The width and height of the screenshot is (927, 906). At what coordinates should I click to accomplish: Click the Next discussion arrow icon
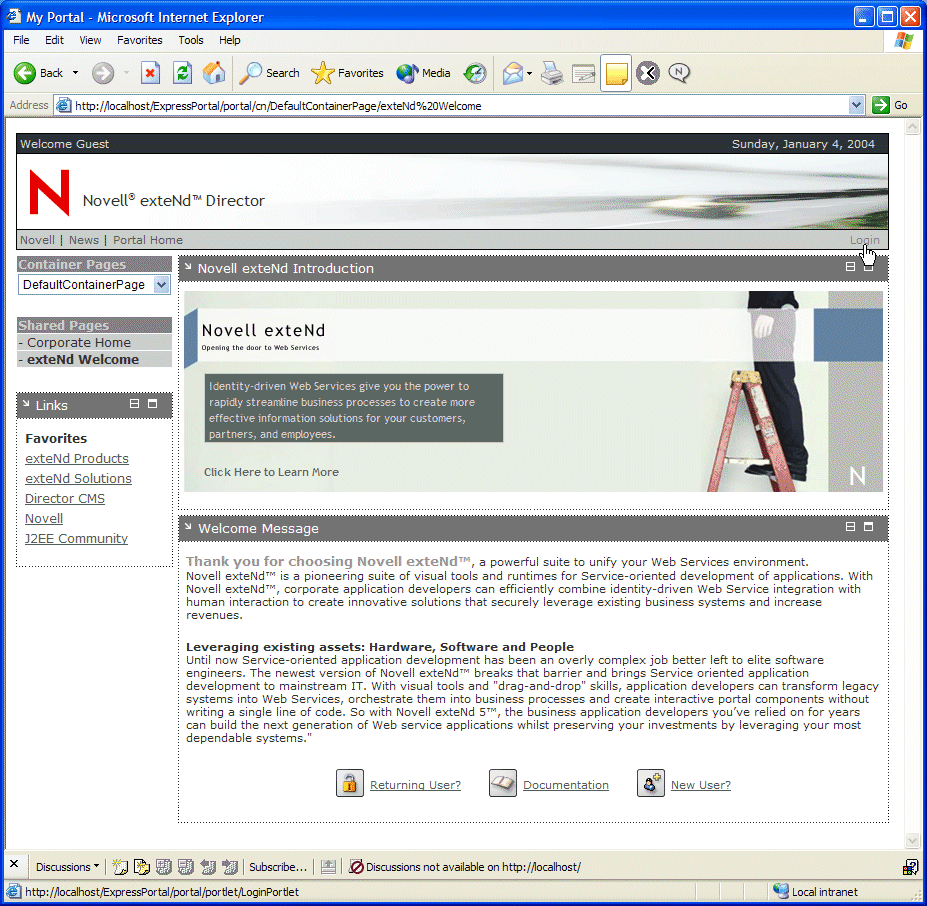tap(229, 866)
